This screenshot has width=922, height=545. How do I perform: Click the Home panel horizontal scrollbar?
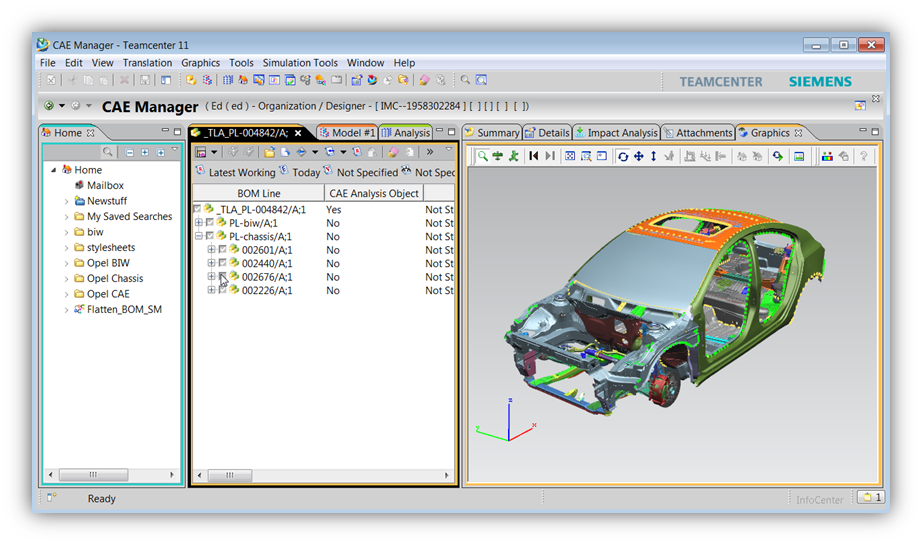pyautogui.click(x=92, y=475)
